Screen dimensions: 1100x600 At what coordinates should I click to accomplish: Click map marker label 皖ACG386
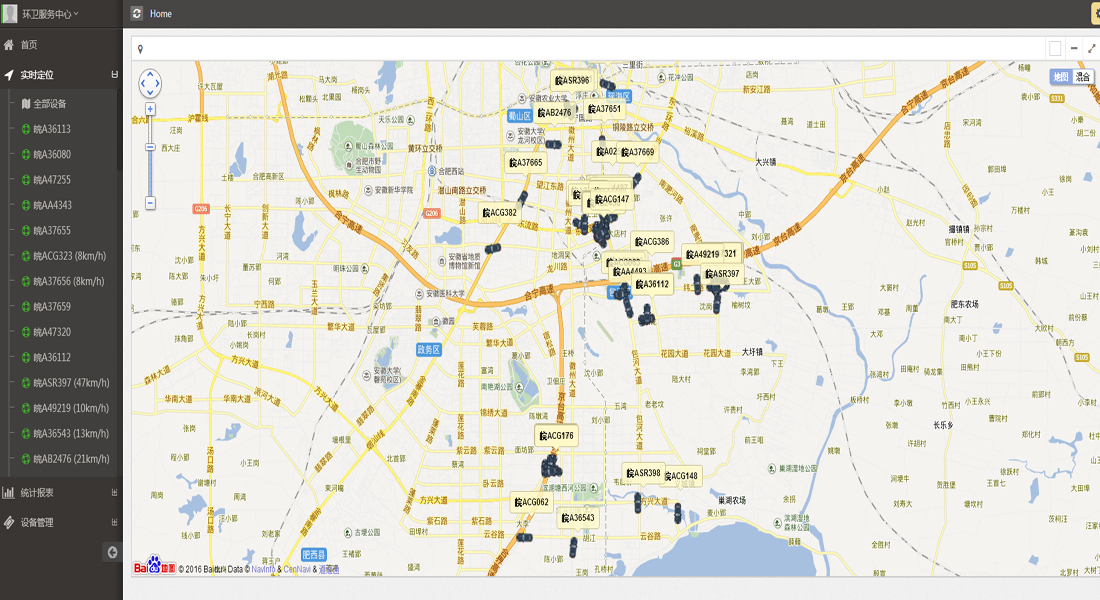pyautogui.click(x=652, y=241)
